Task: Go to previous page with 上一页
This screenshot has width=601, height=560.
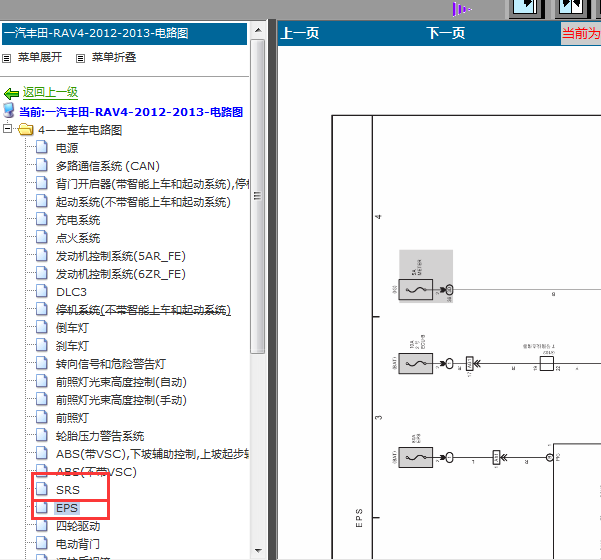Action: (x=300, y=33)
